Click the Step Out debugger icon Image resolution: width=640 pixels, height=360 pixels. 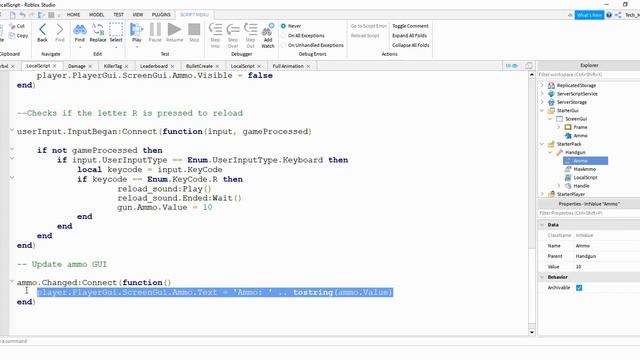coord(250,30)
